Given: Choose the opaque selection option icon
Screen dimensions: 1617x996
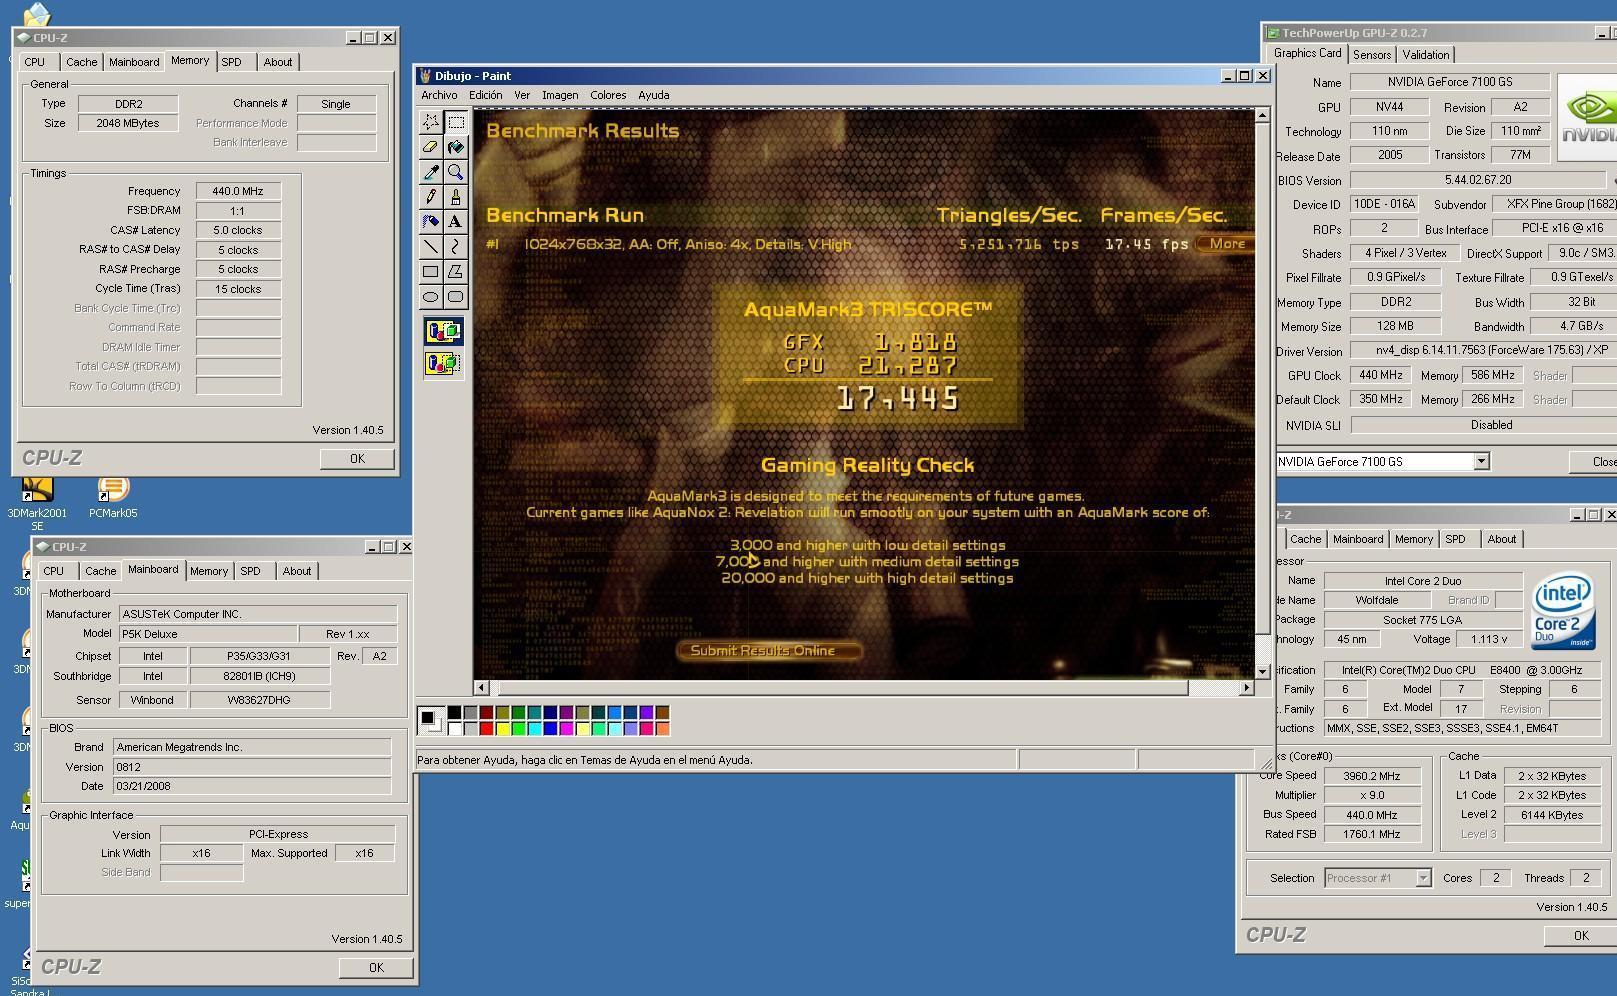Looking at the screenshot, I should coord(443,331).
